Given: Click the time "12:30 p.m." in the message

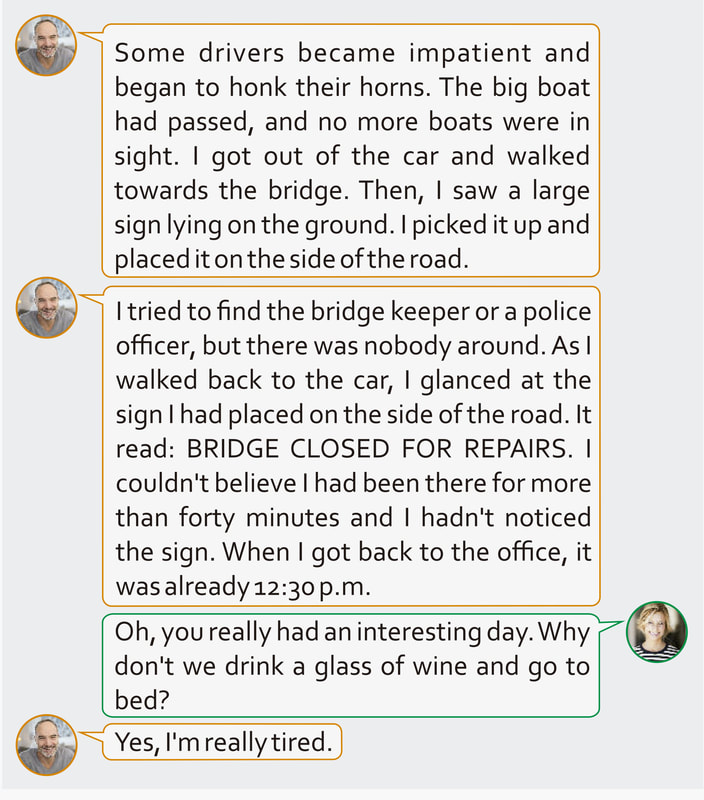Looking at the screenshot, I should [x=310, y=588].
